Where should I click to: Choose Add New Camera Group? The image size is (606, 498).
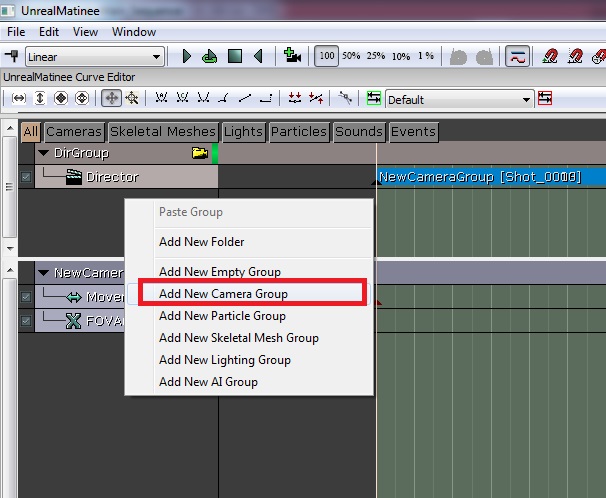pyautogui.click(x=249, y=294)
